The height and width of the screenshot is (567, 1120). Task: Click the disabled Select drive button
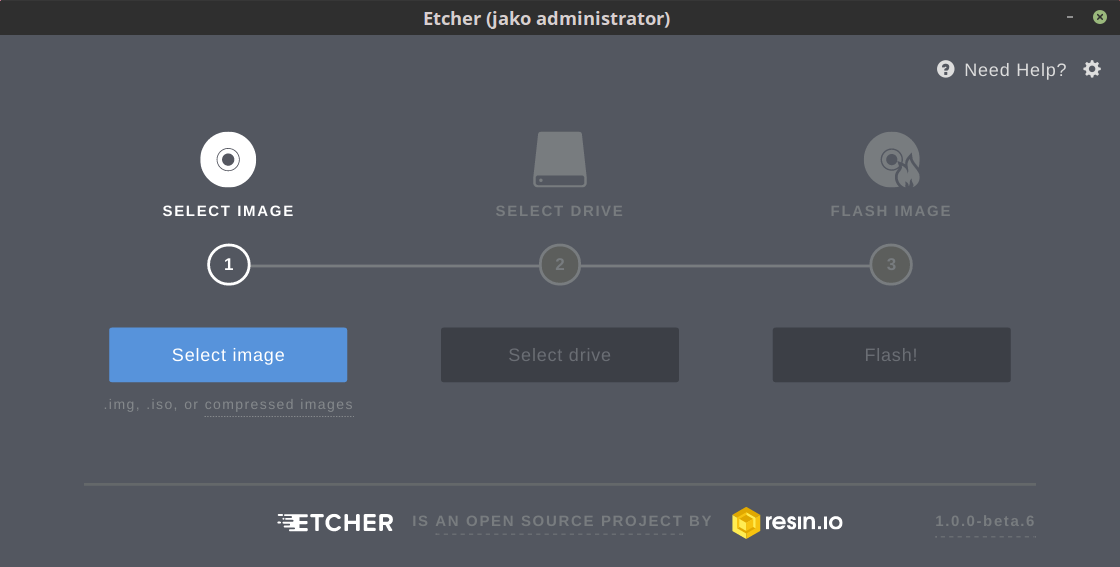point(559,355)
